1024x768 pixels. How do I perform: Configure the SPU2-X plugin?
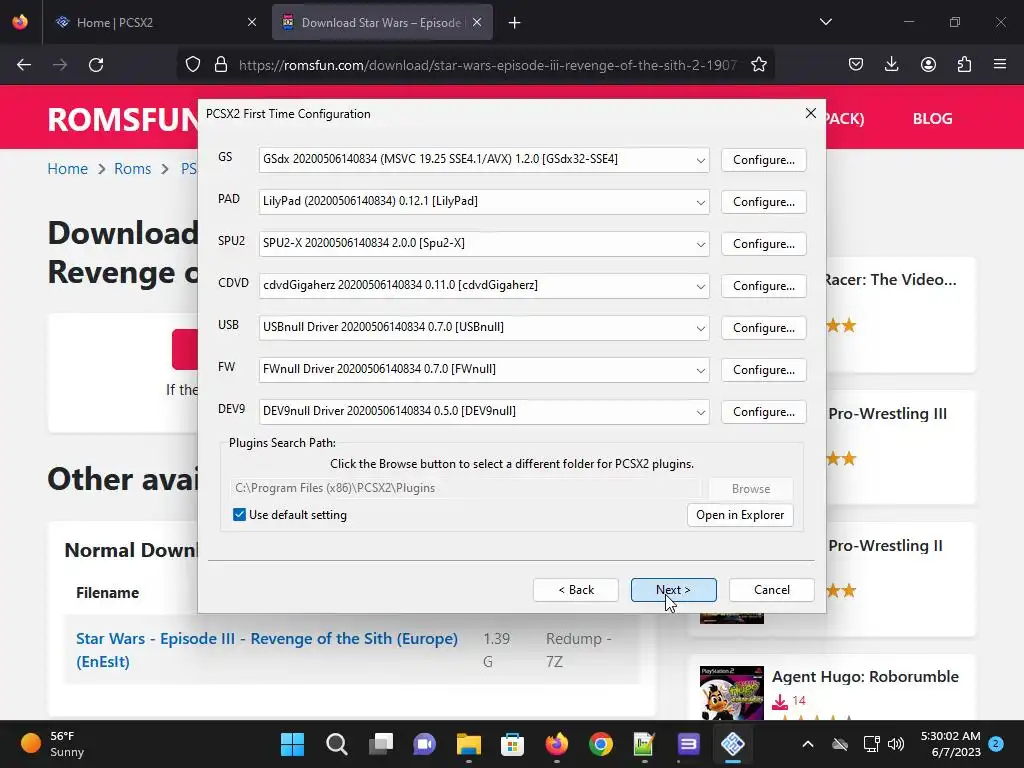coord(763,244)
